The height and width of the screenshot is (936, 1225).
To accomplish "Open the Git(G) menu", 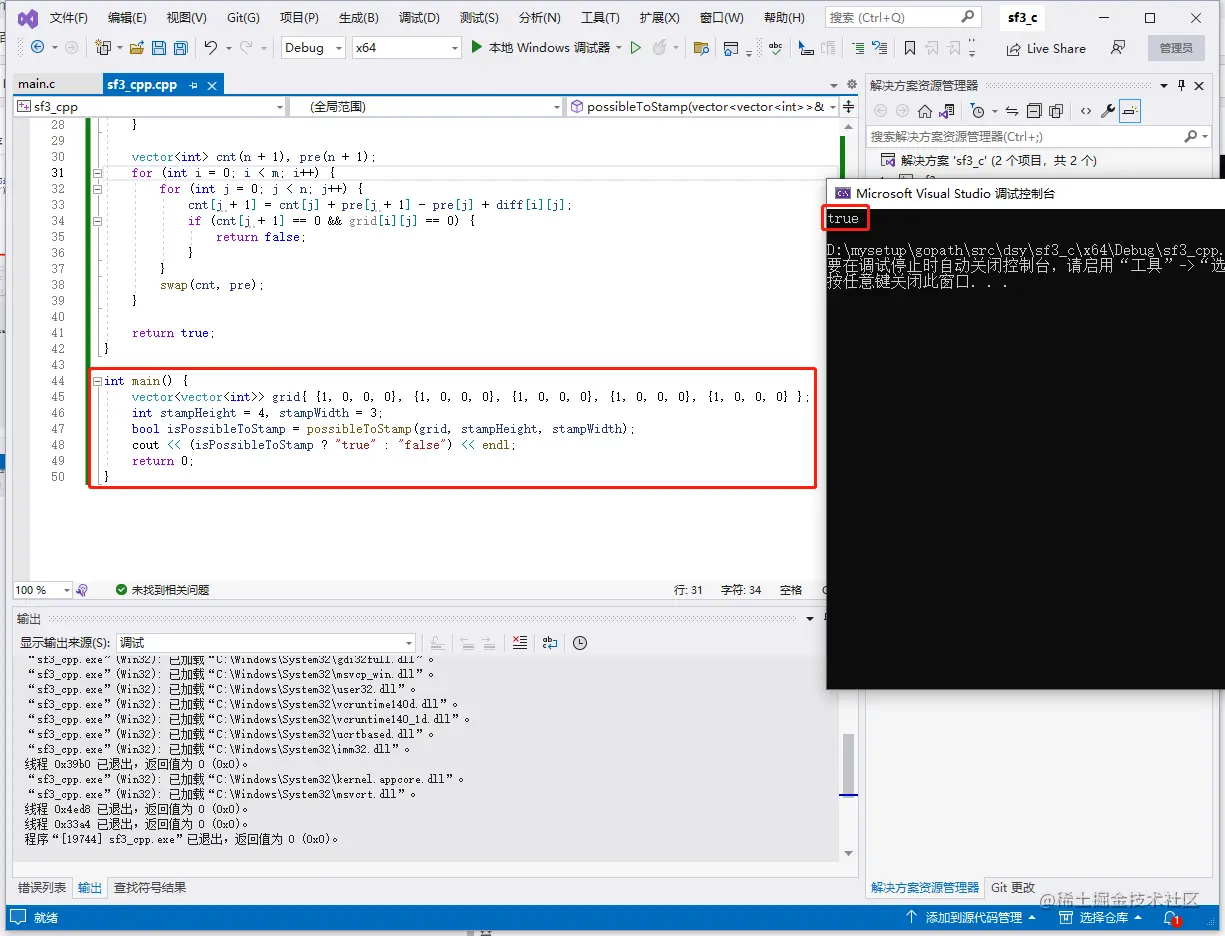I will click(x=243, y=18).
